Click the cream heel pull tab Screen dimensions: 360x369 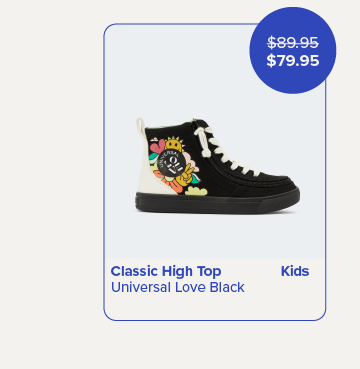tap(141, 127)
